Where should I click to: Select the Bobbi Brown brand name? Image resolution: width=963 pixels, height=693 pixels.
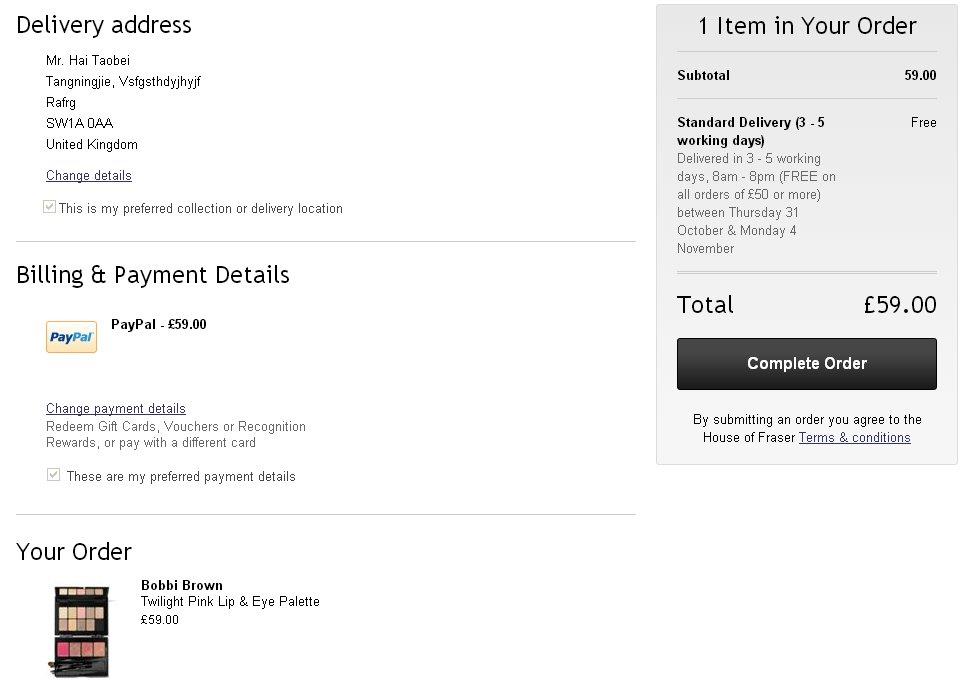[182, 585]
